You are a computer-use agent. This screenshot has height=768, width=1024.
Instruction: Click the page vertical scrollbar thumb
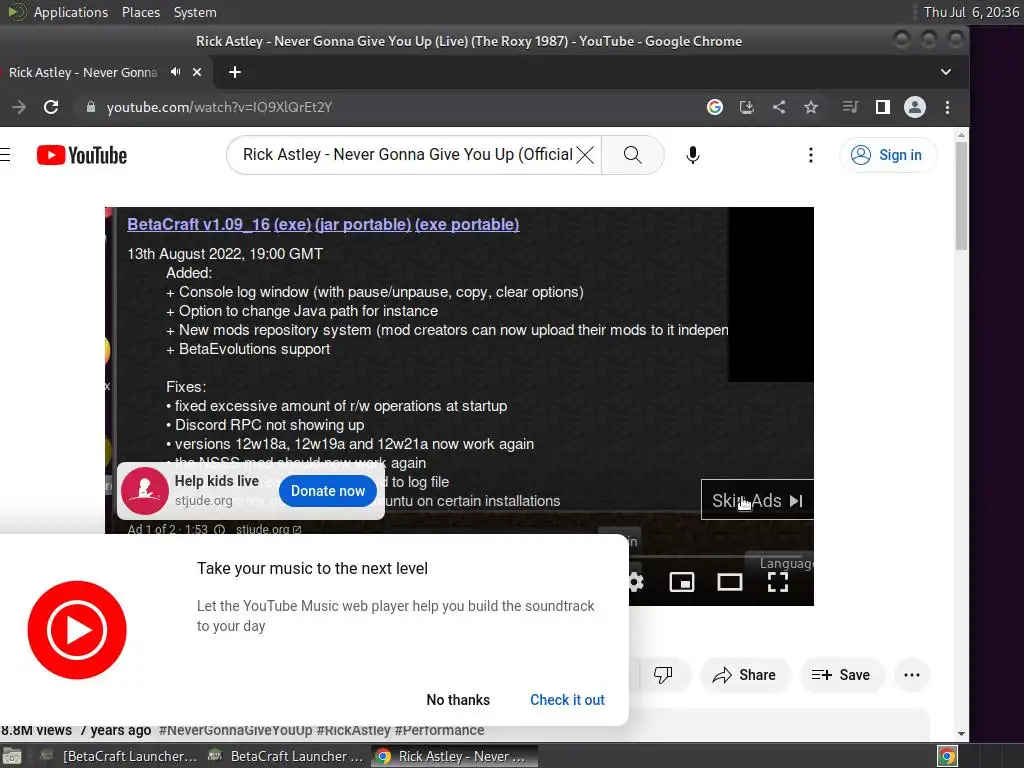pyautogui.click(x=961, y=196)
